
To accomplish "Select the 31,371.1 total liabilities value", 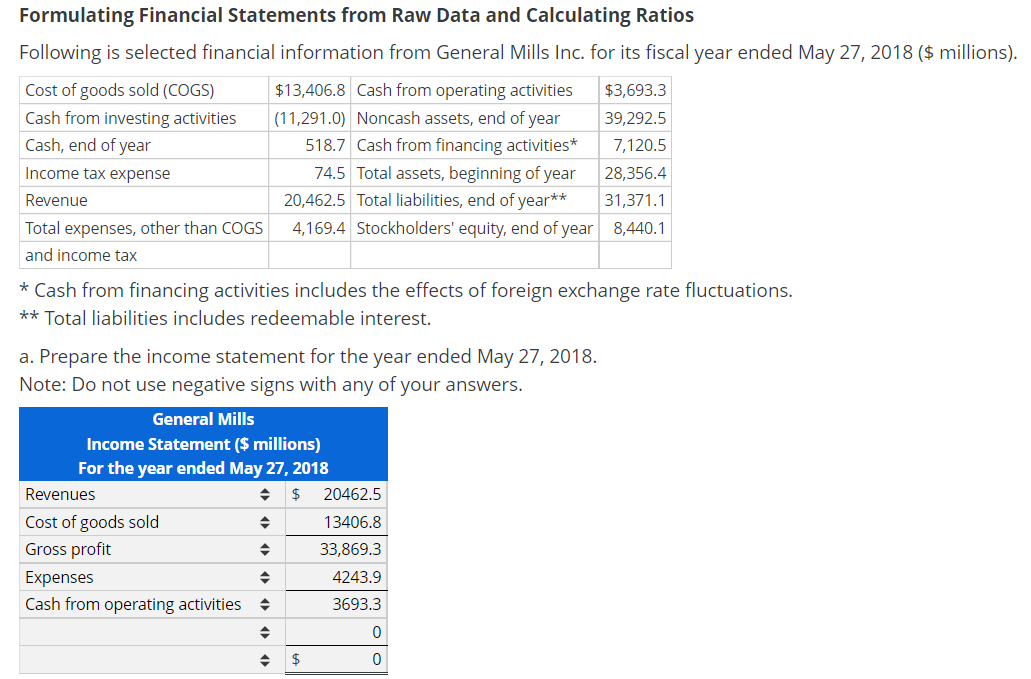I will (x=635, y=200).
